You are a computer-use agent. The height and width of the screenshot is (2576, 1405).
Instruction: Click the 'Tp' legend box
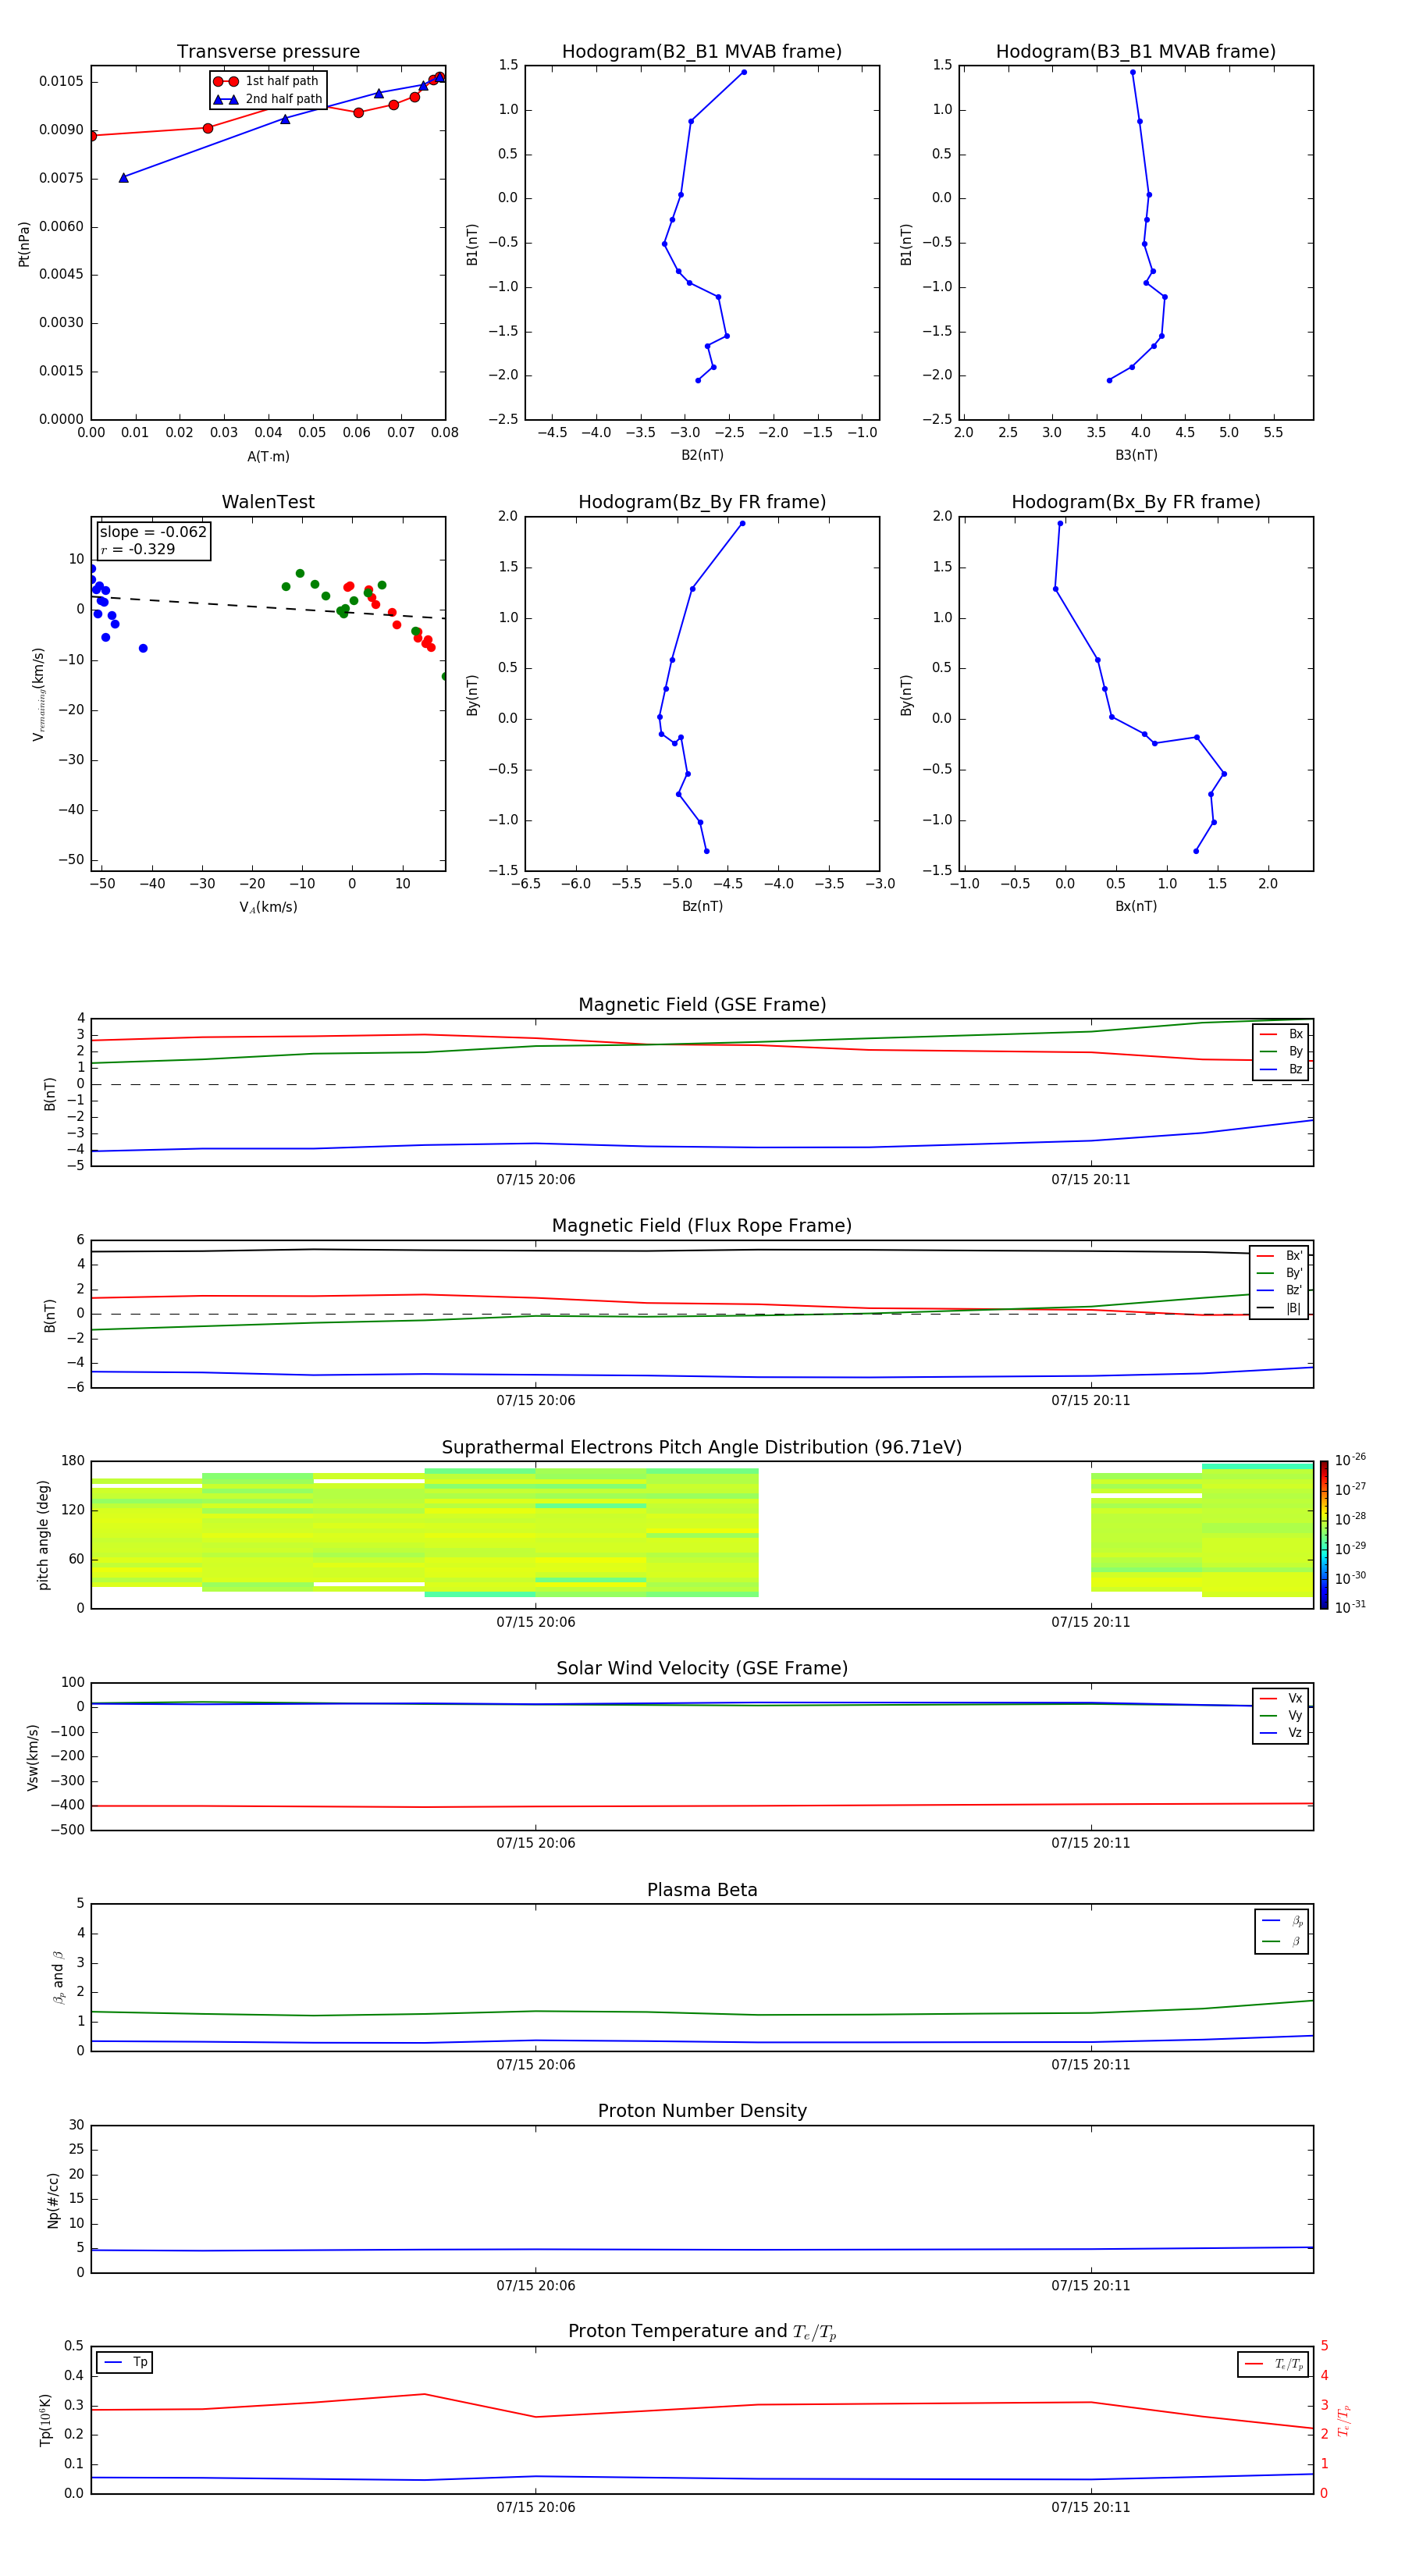pos(124,2362)
